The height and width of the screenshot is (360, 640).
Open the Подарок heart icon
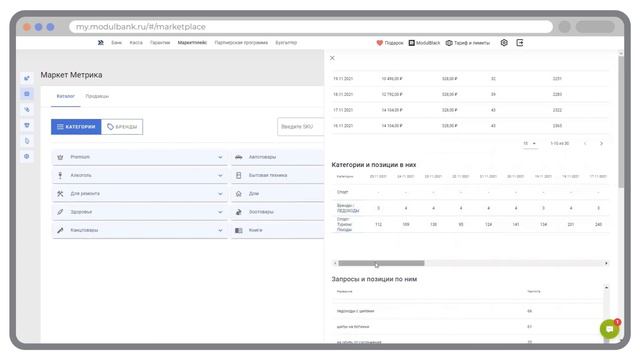tap(380, 43)
